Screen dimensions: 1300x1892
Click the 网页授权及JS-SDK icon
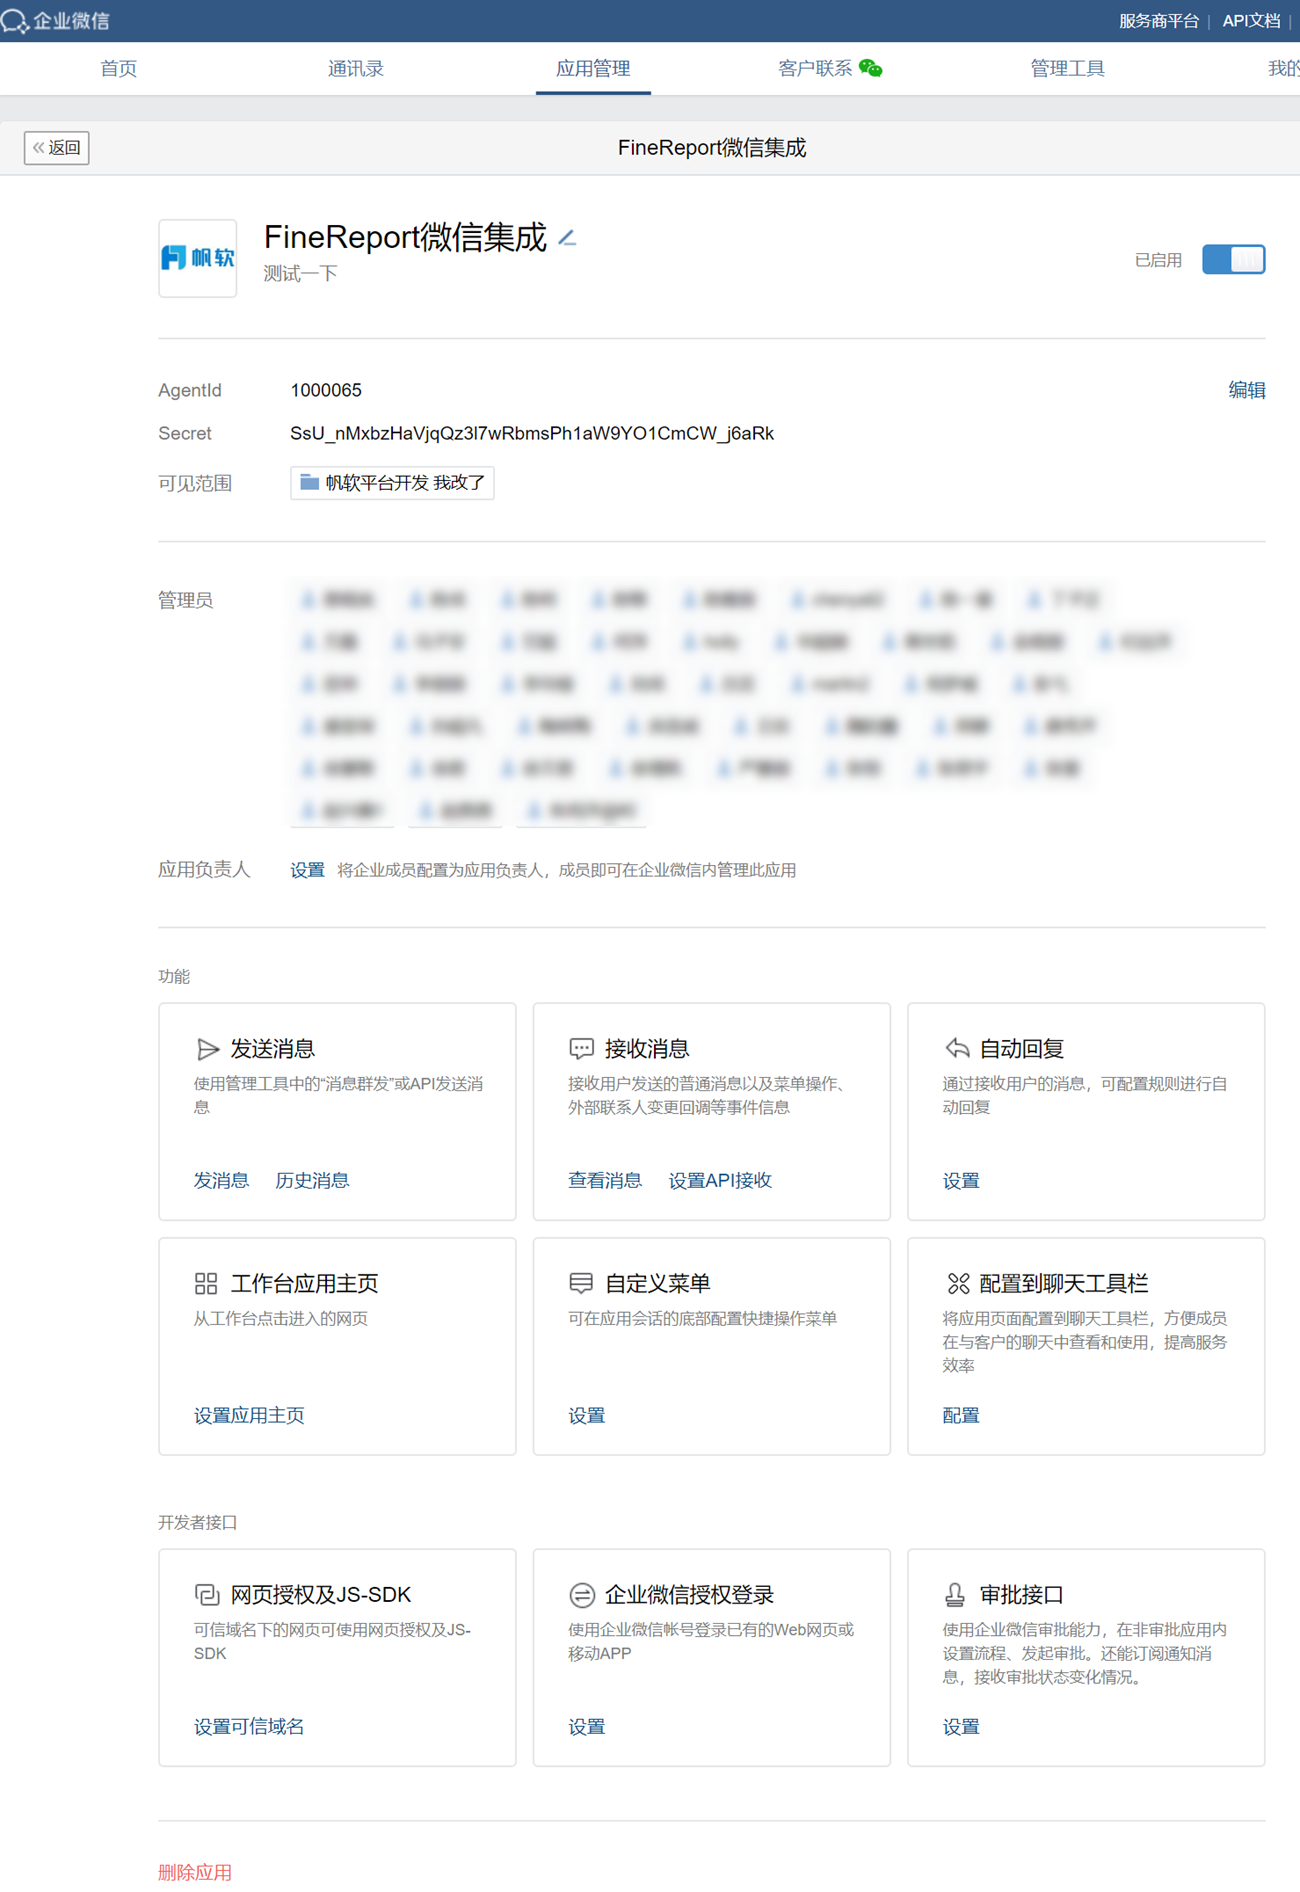coord(207,1594)
